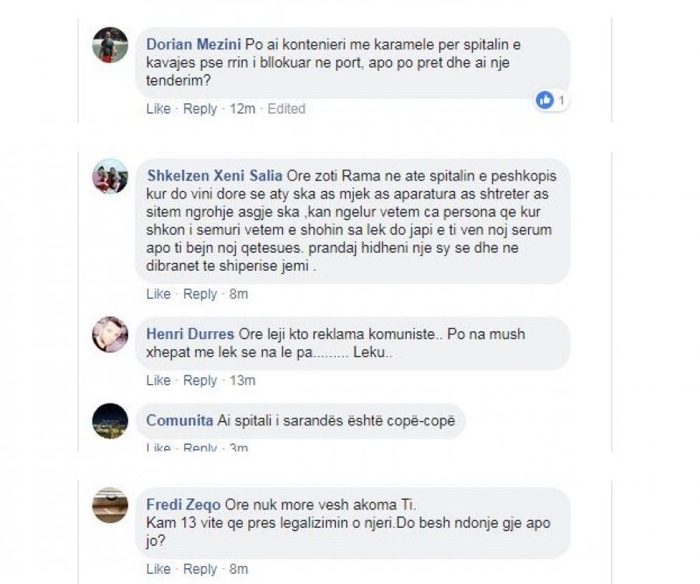The image size is (700, 584).
Task: View the reaction count on Dorian's comment
Action: click(x=561, y=100)
